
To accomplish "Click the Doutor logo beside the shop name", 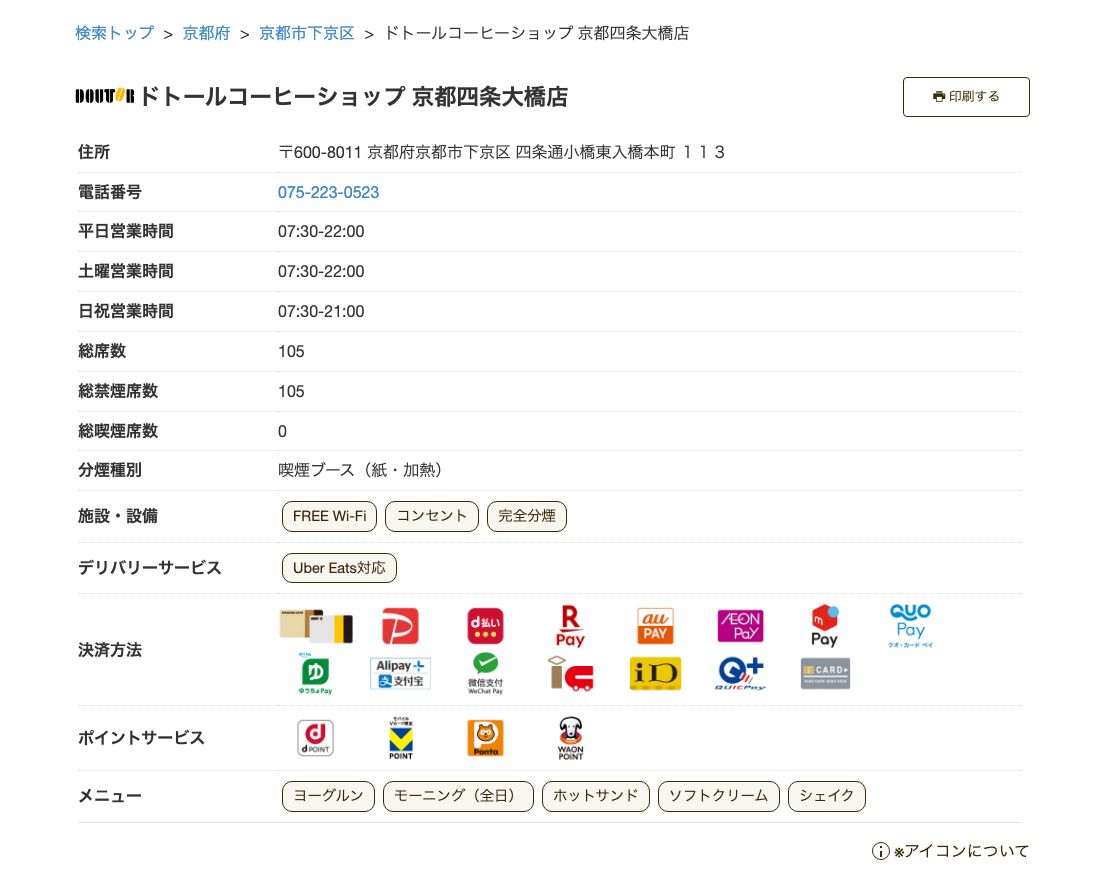I will (105, 96).
